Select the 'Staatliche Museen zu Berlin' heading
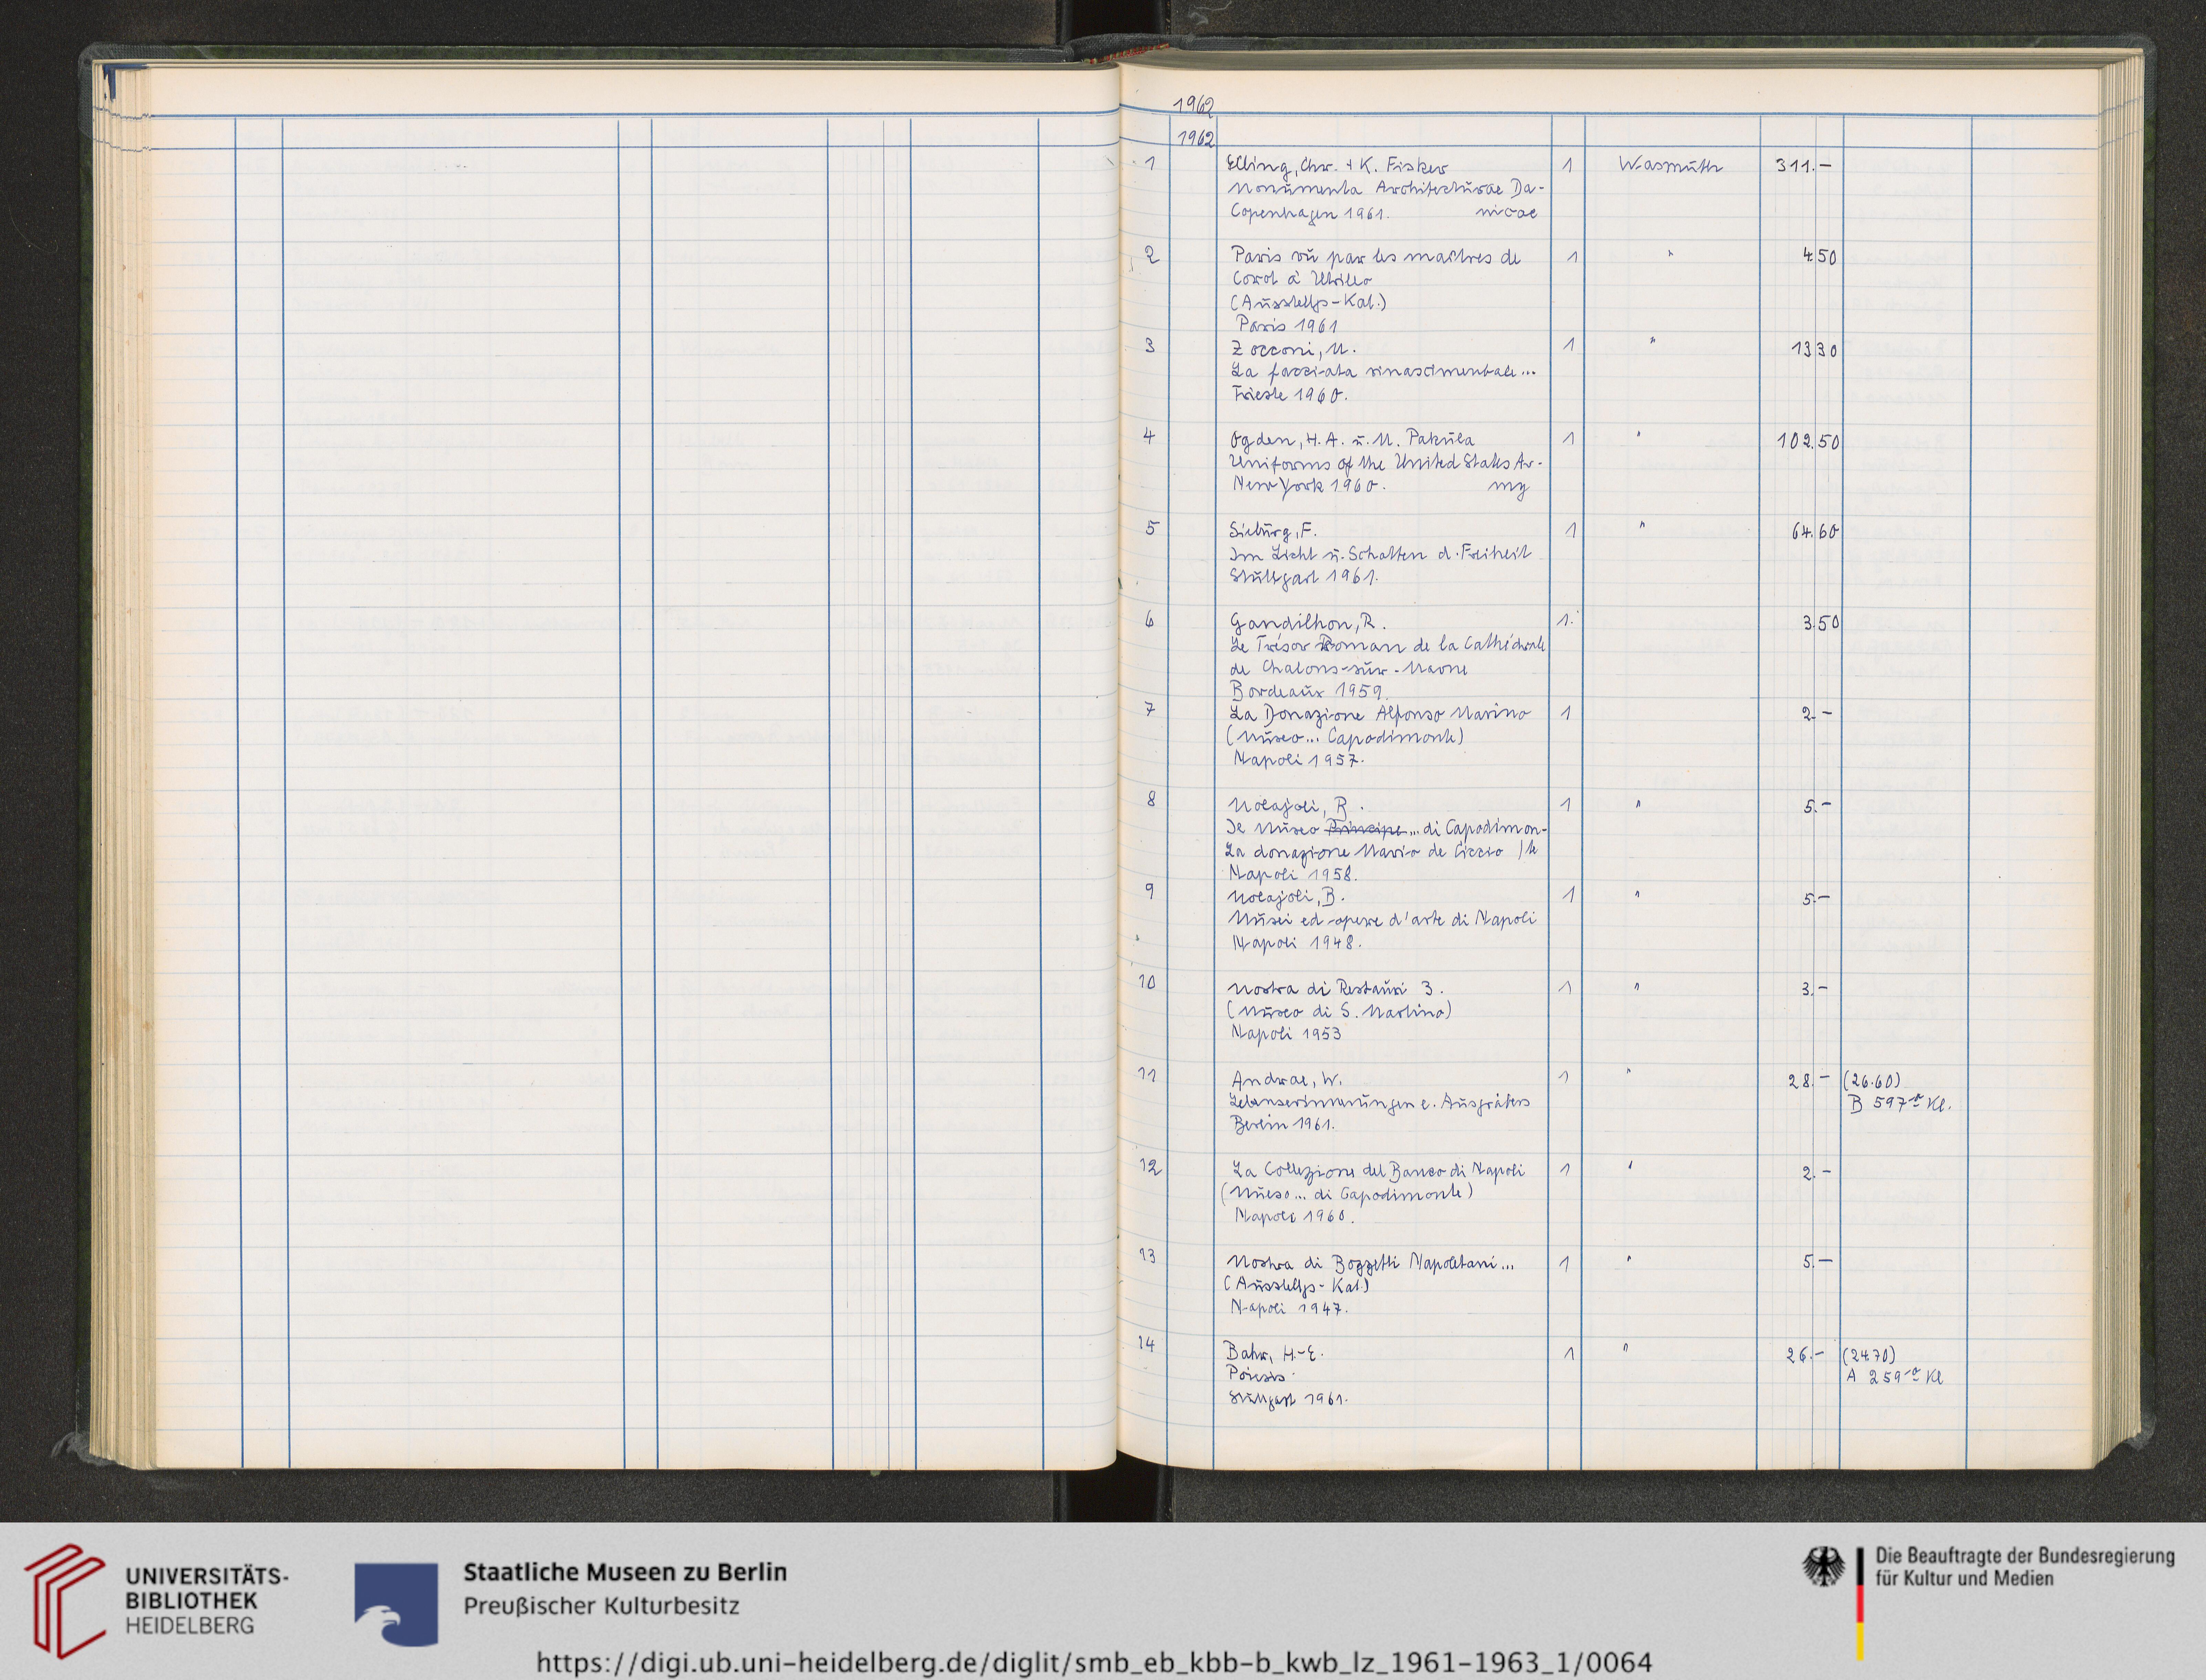Screen dimensions: 2206x1680 pos(625,1572)
